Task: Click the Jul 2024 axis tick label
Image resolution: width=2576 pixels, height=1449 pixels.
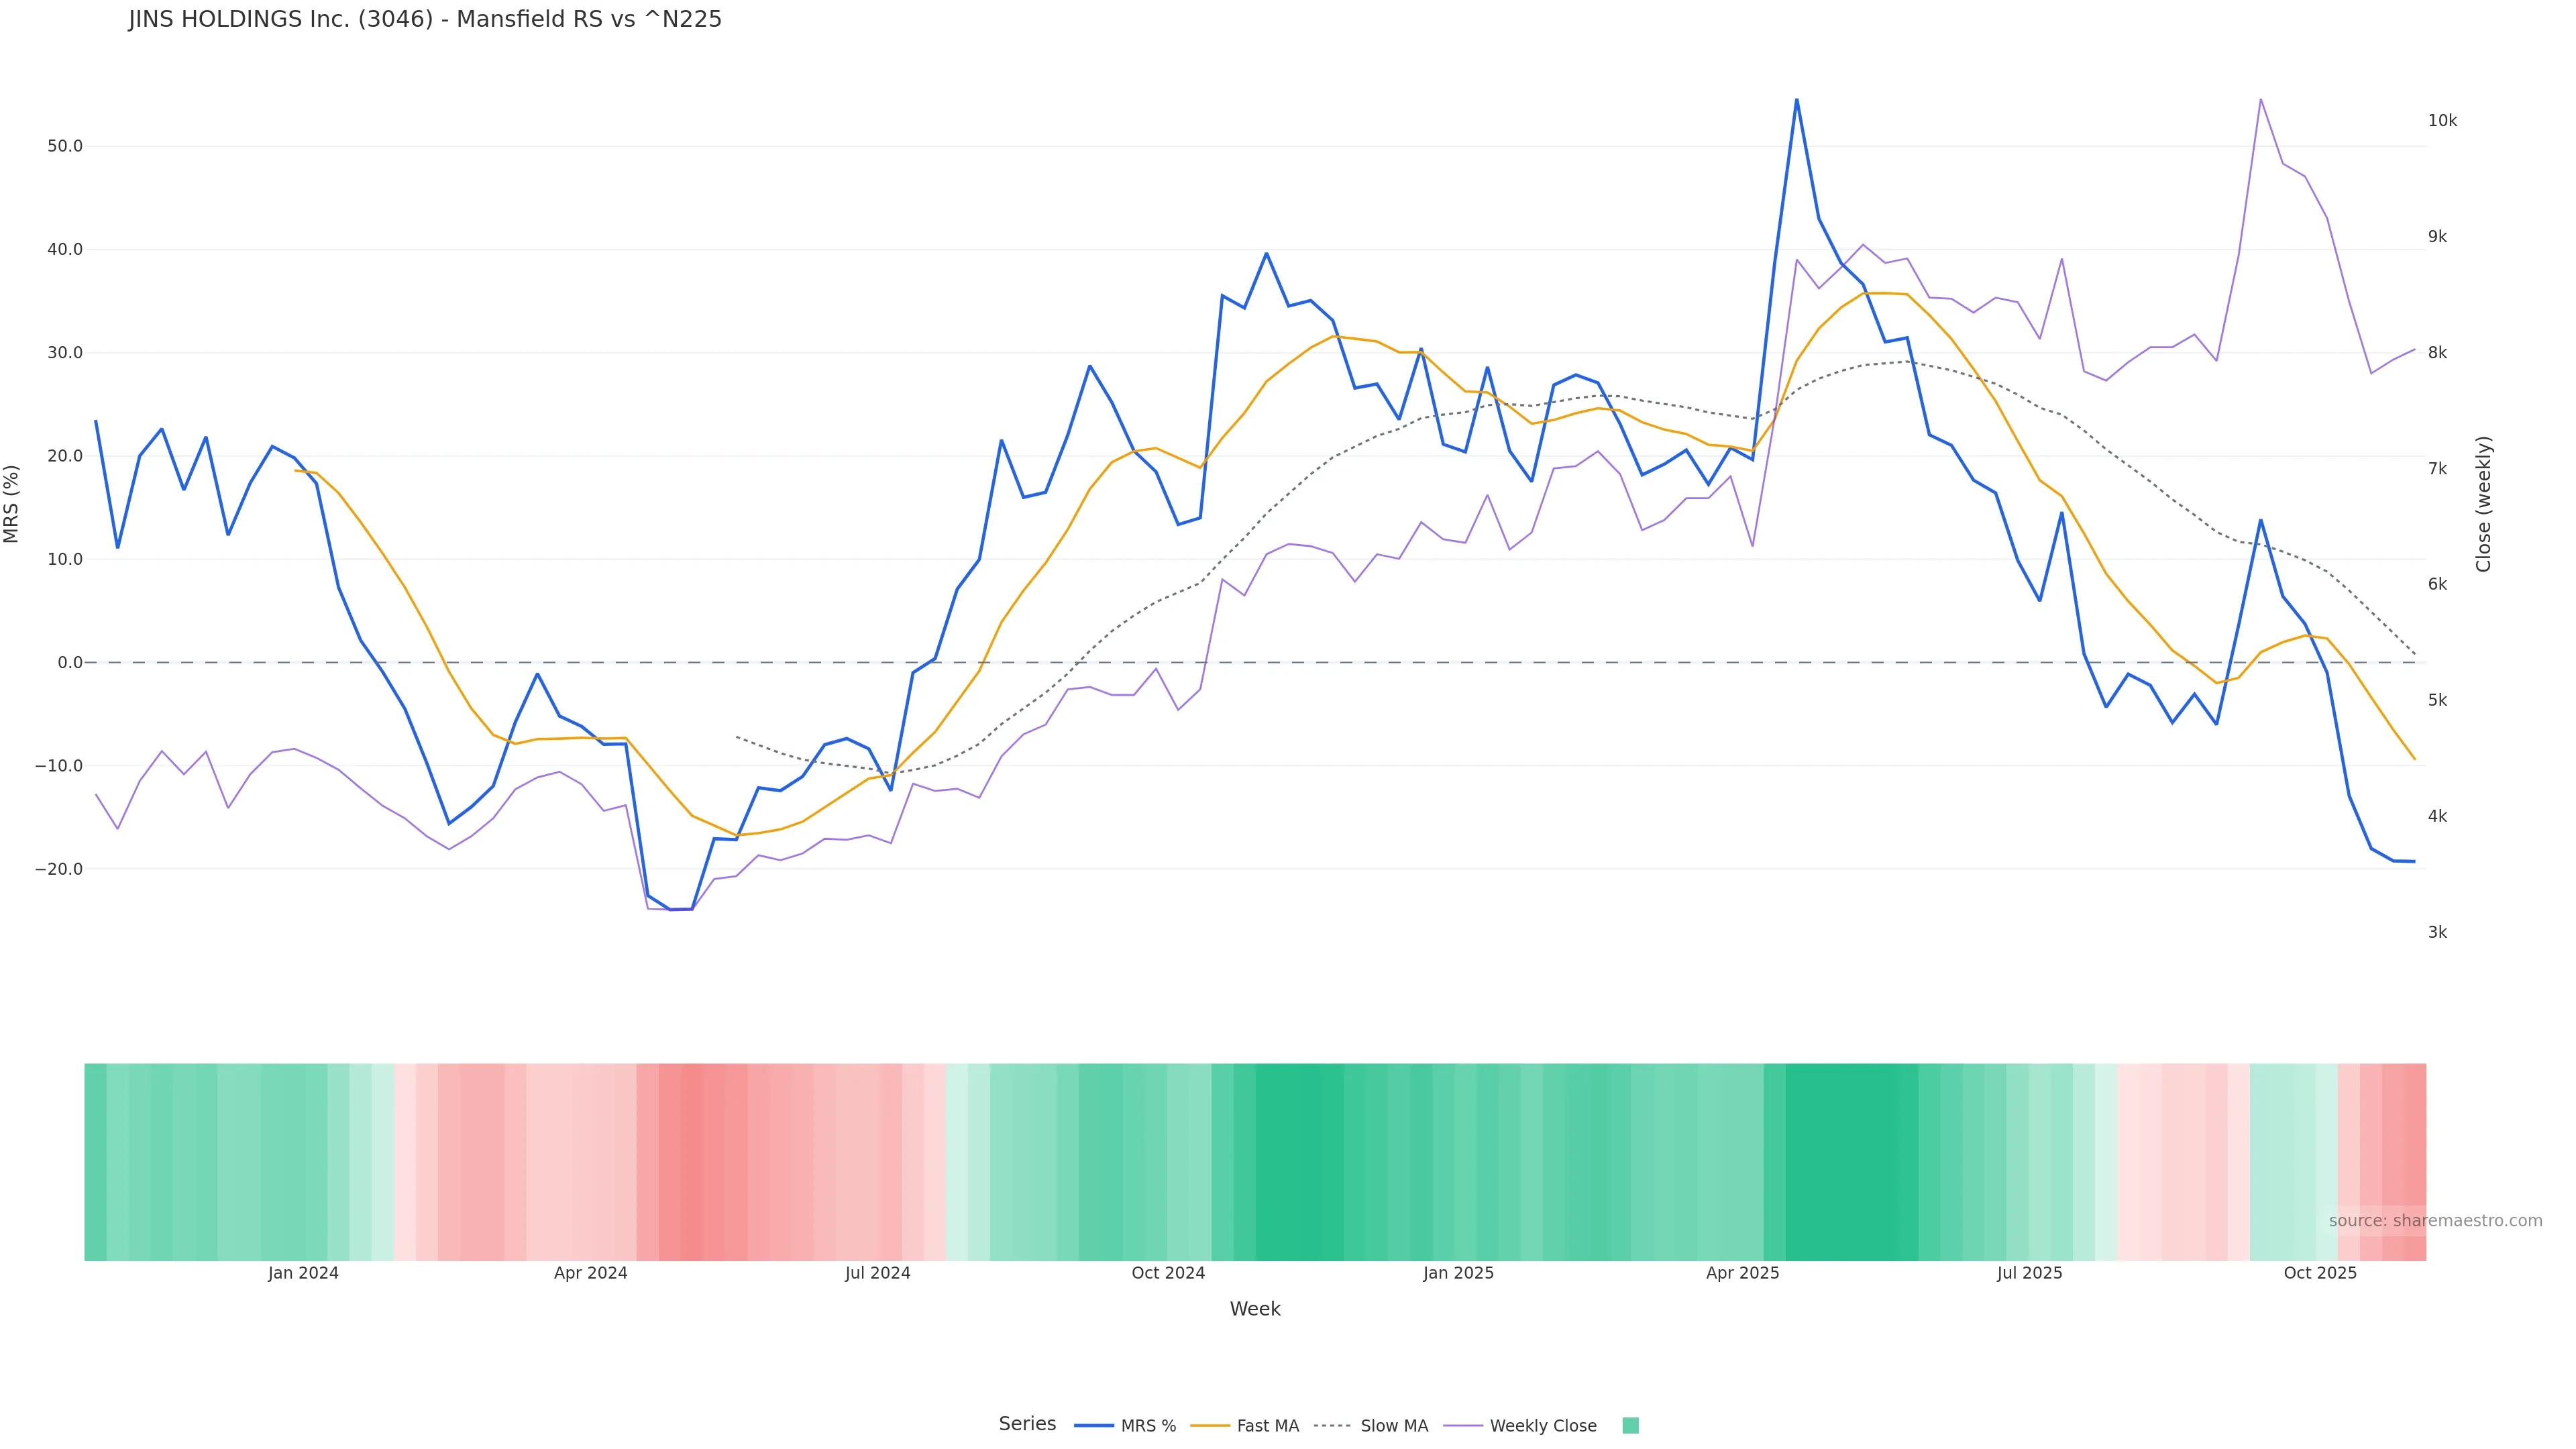Action: coord(877,1273)
